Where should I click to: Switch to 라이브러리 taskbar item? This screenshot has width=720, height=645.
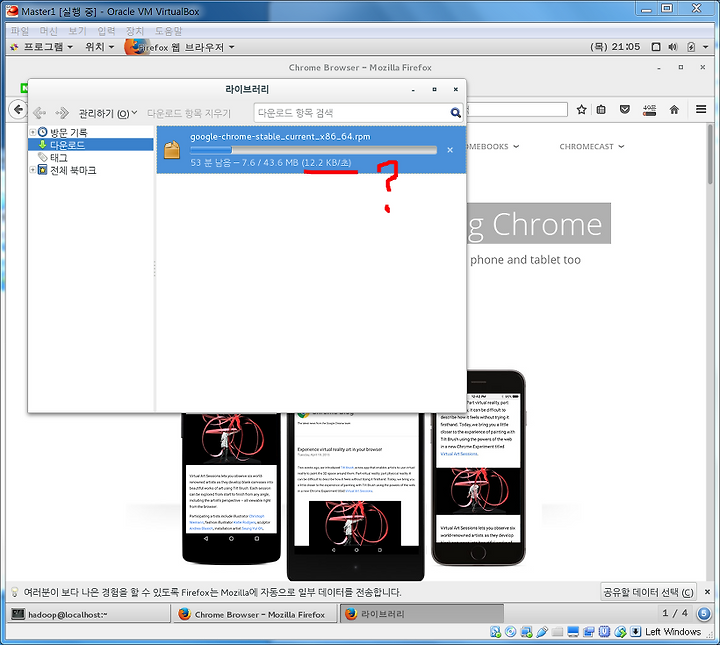point(422,614)
